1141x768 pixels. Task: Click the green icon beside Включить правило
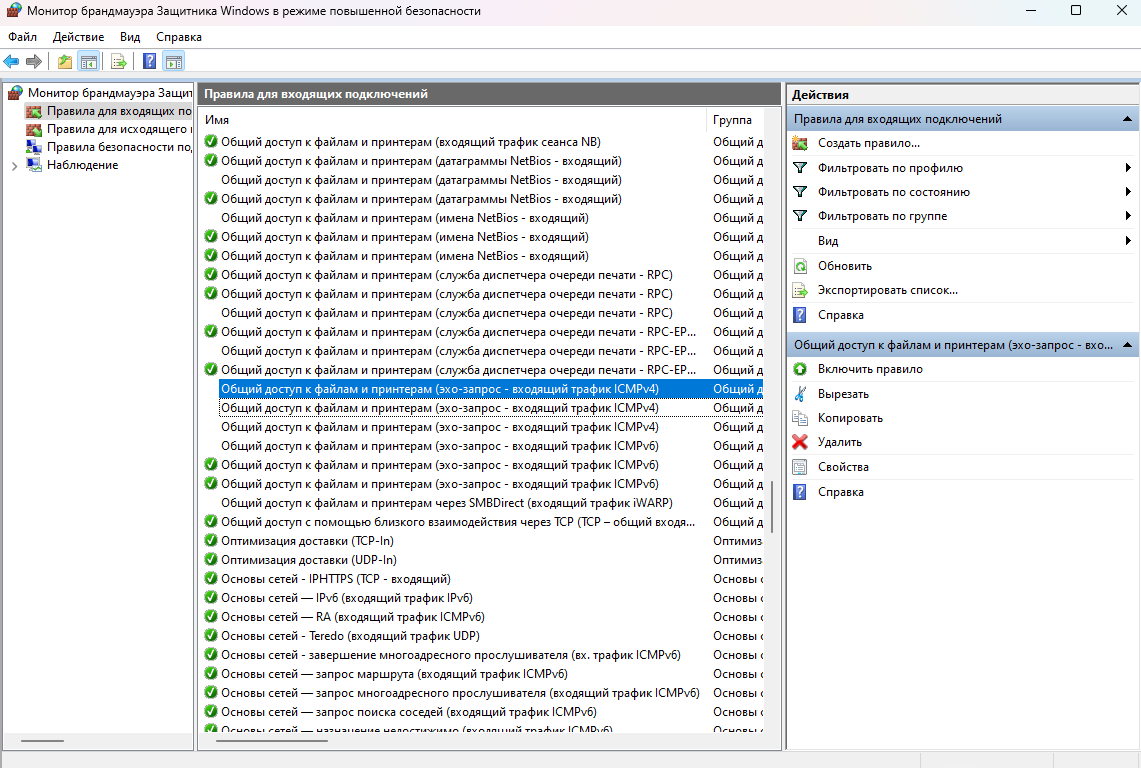click(800, 369)
